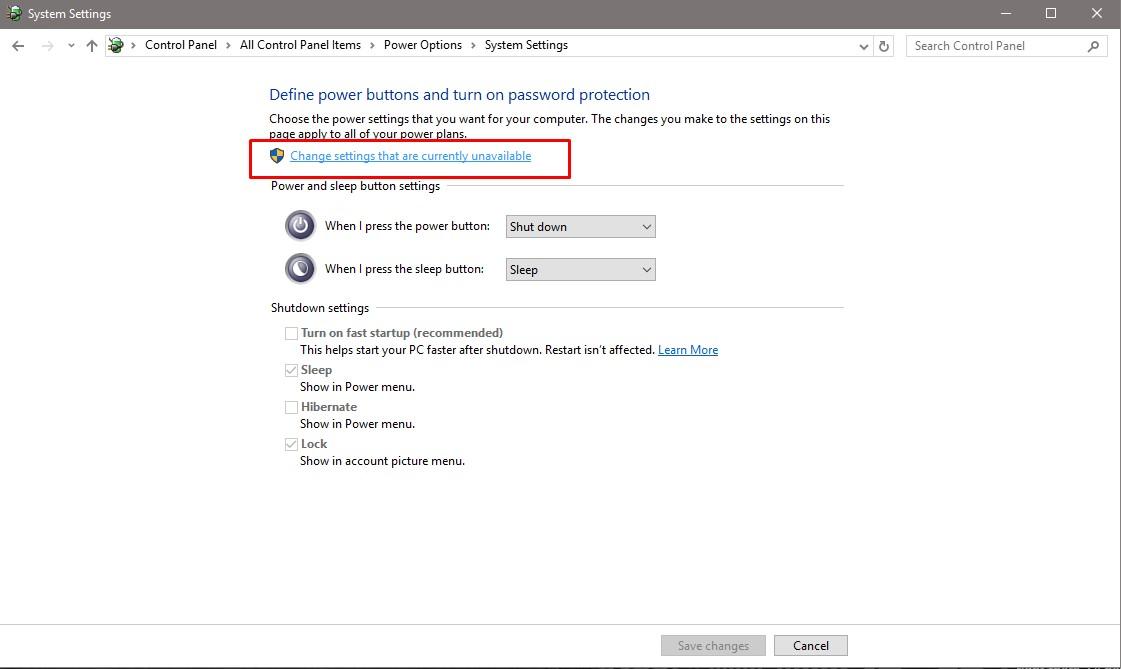The width and height of the screenshot is (1121, 669).
Task: Toggle the Sleep checkbox
Action: (x=291, y=370)
